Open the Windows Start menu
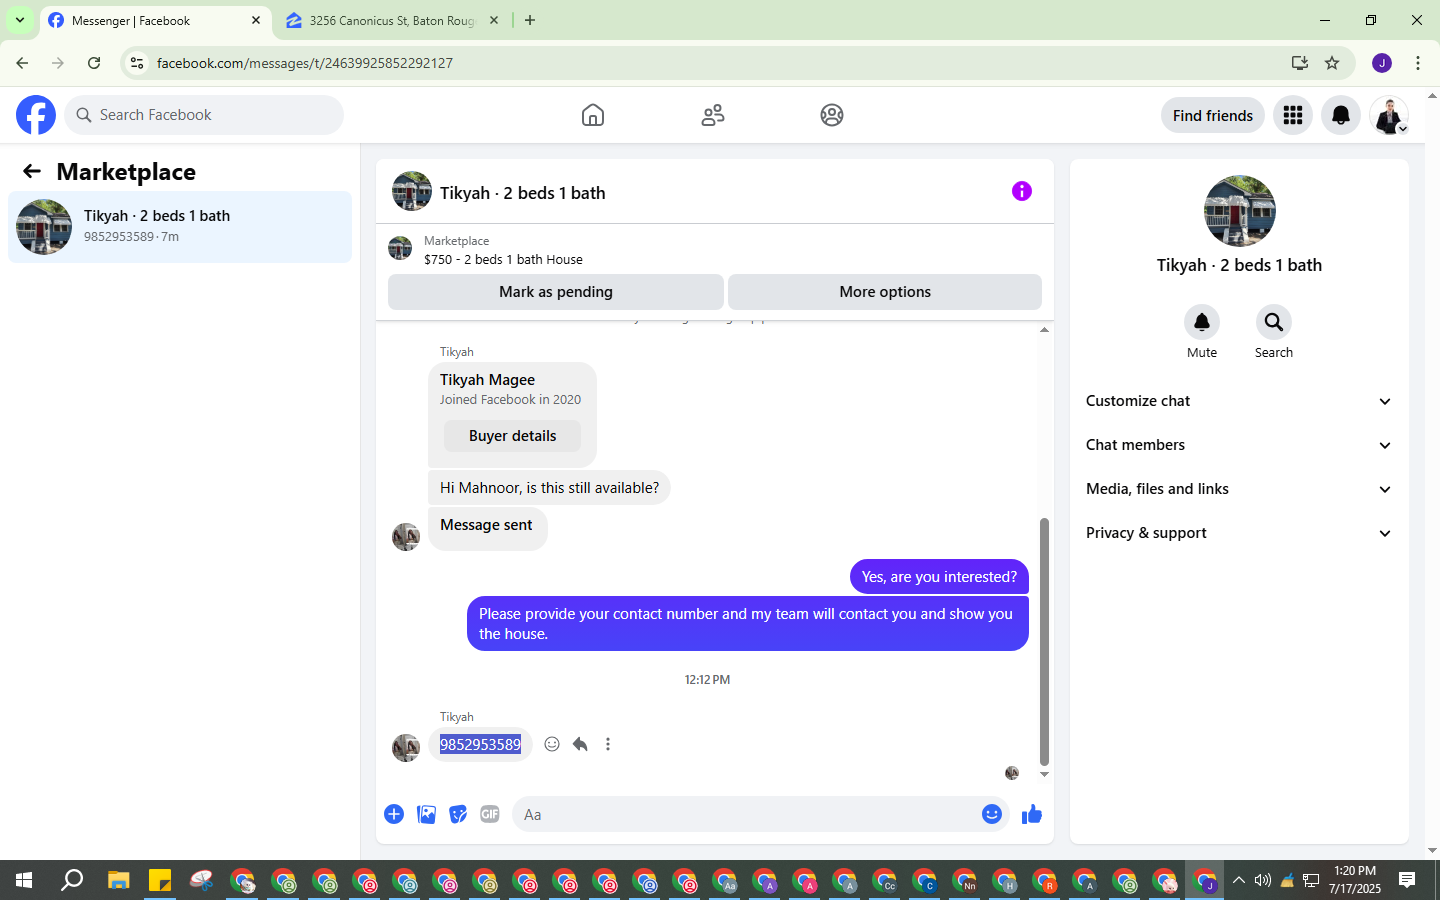Screen dimensions: 1440x900 pyautogui.click(x=24, y=880)
